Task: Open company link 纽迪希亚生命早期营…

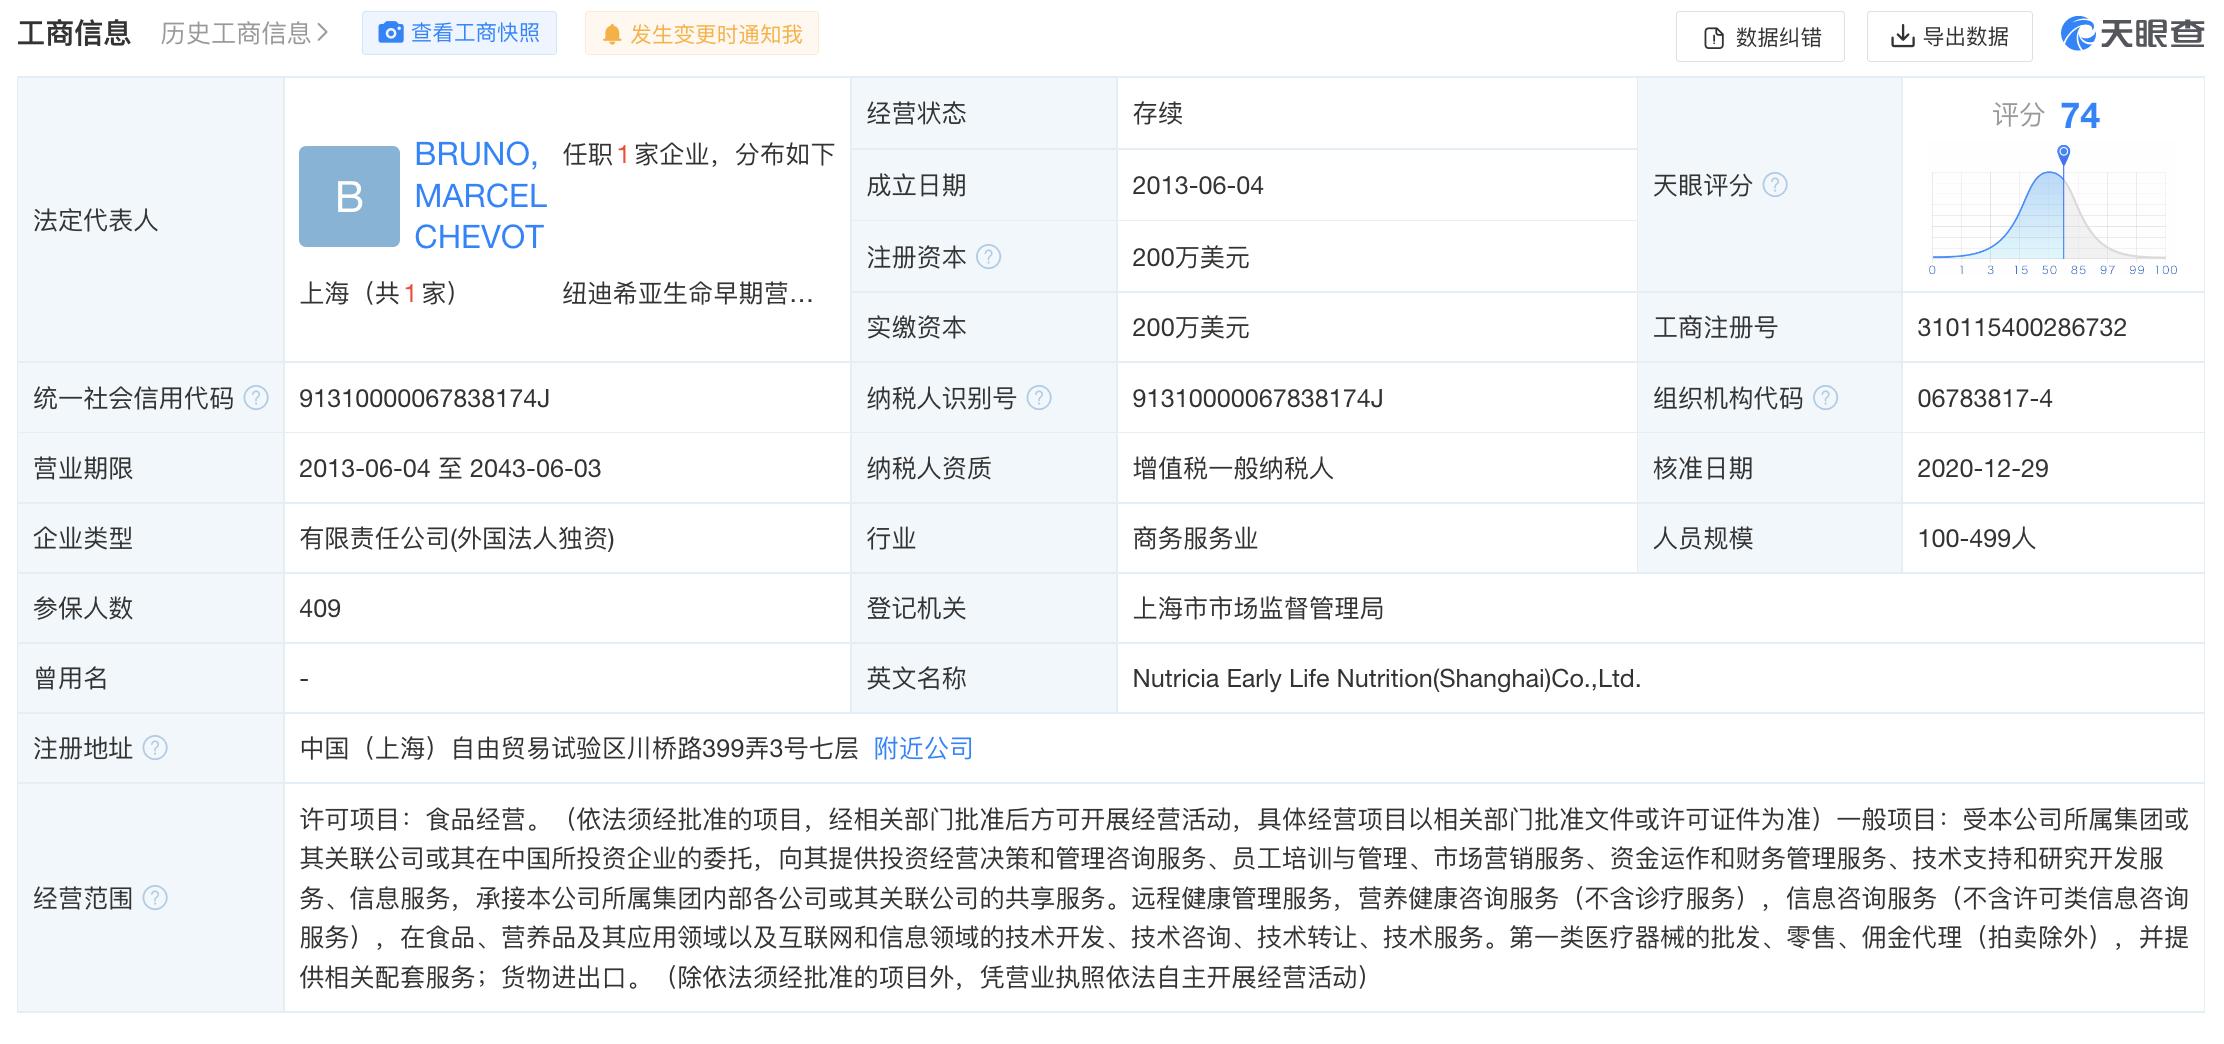Action: (x=686, y=294)
